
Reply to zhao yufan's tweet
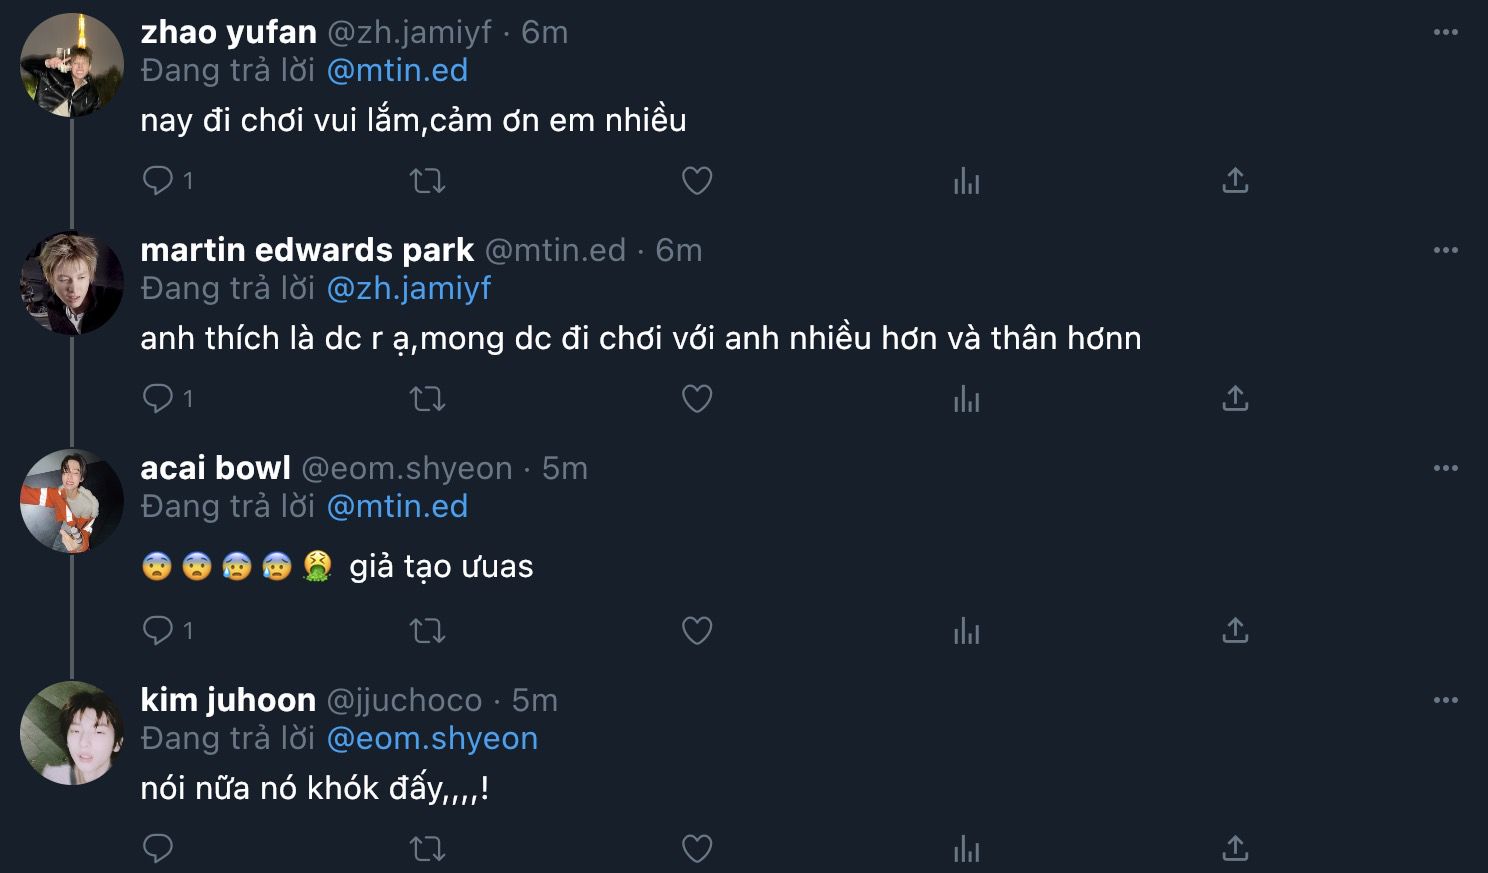(x=158, y=181)
